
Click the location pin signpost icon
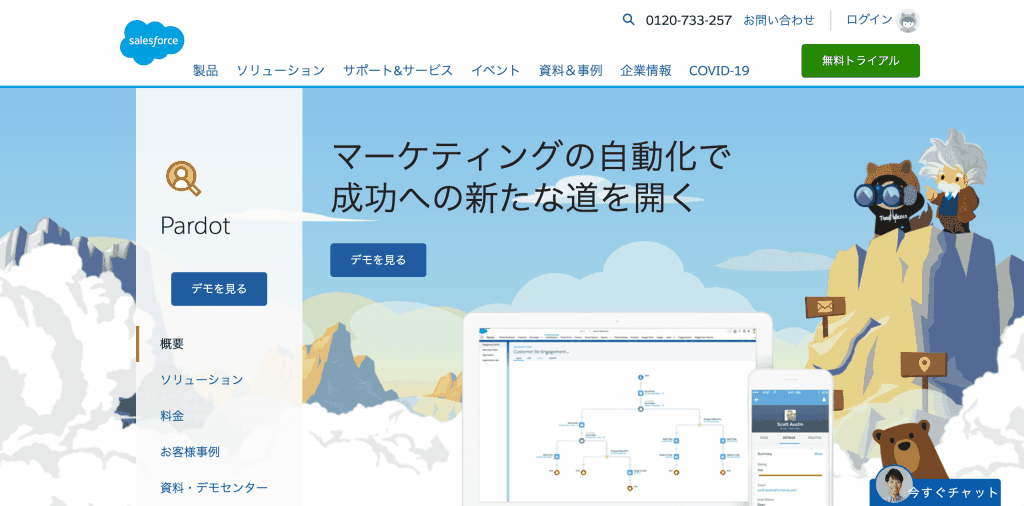(923, 362)
